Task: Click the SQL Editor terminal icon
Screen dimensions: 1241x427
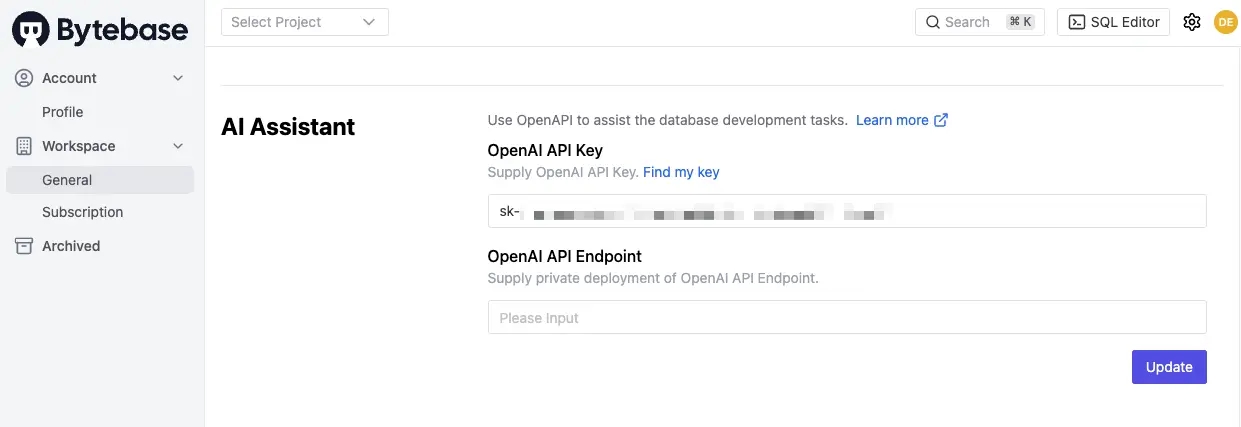Action: [1077, 22]
